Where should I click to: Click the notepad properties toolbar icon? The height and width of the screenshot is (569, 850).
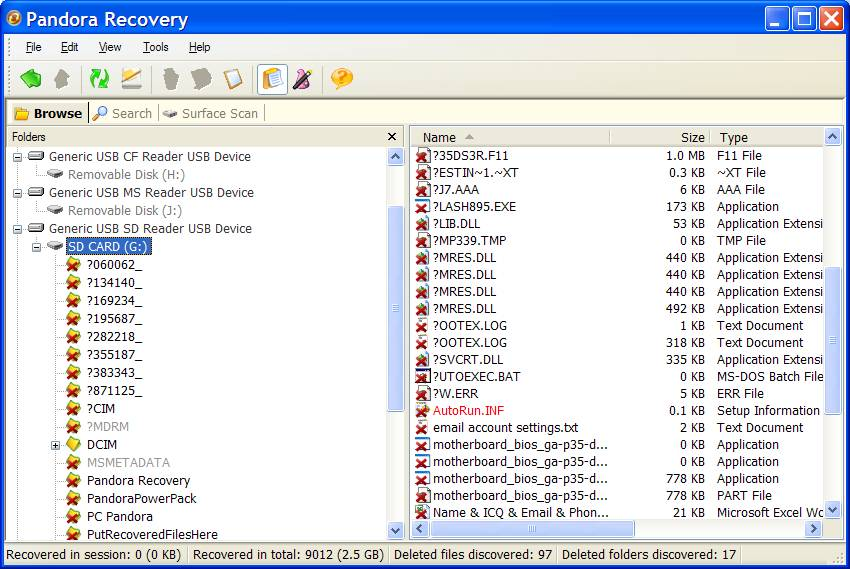click(233, 78)
